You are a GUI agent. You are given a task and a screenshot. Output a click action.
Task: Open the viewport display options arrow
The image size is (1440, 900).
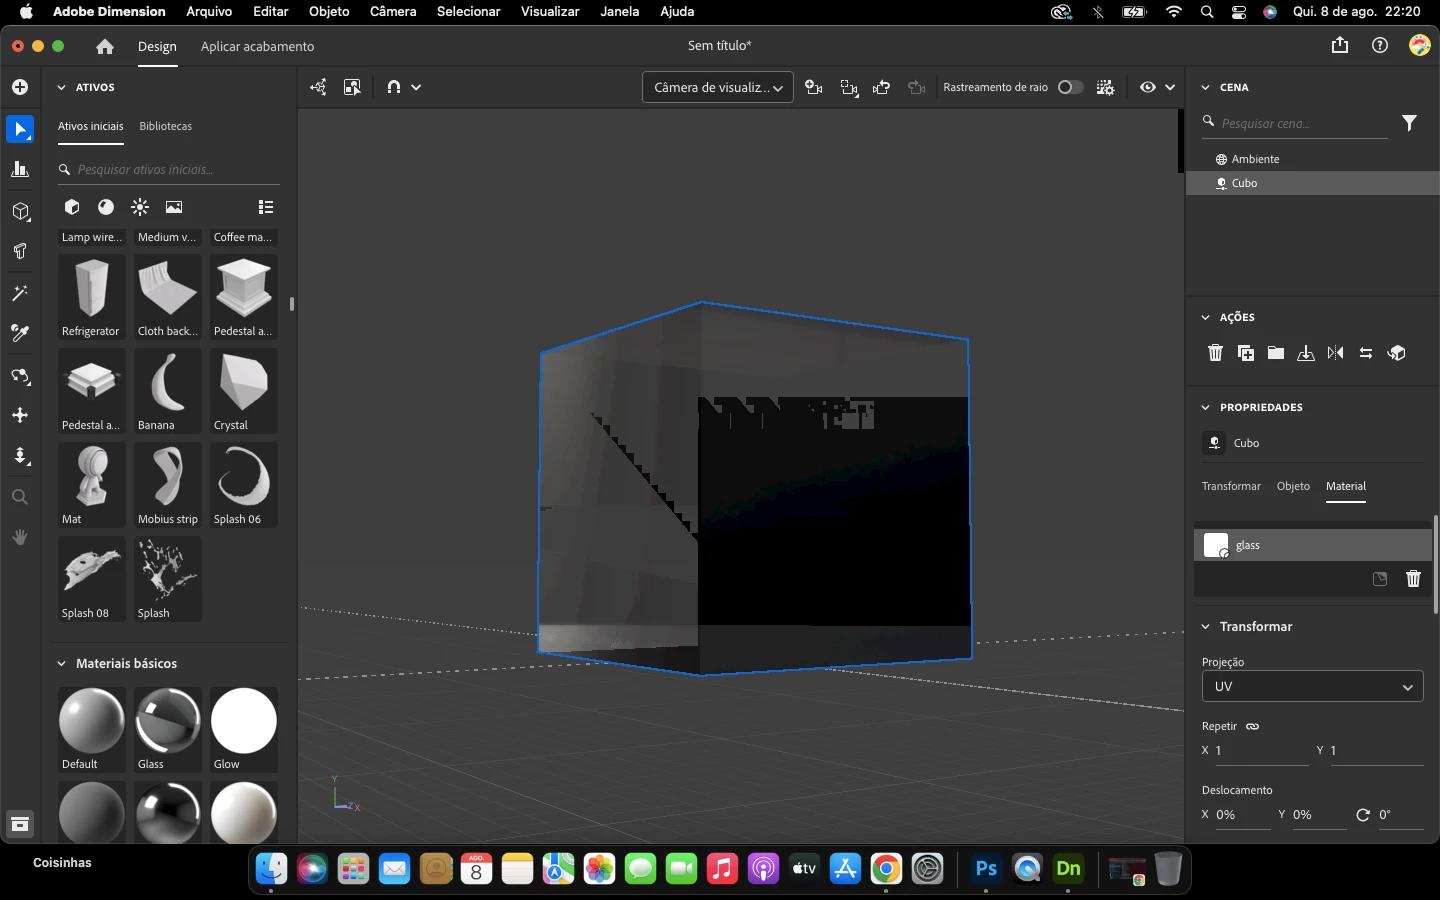click(1170, 87)
